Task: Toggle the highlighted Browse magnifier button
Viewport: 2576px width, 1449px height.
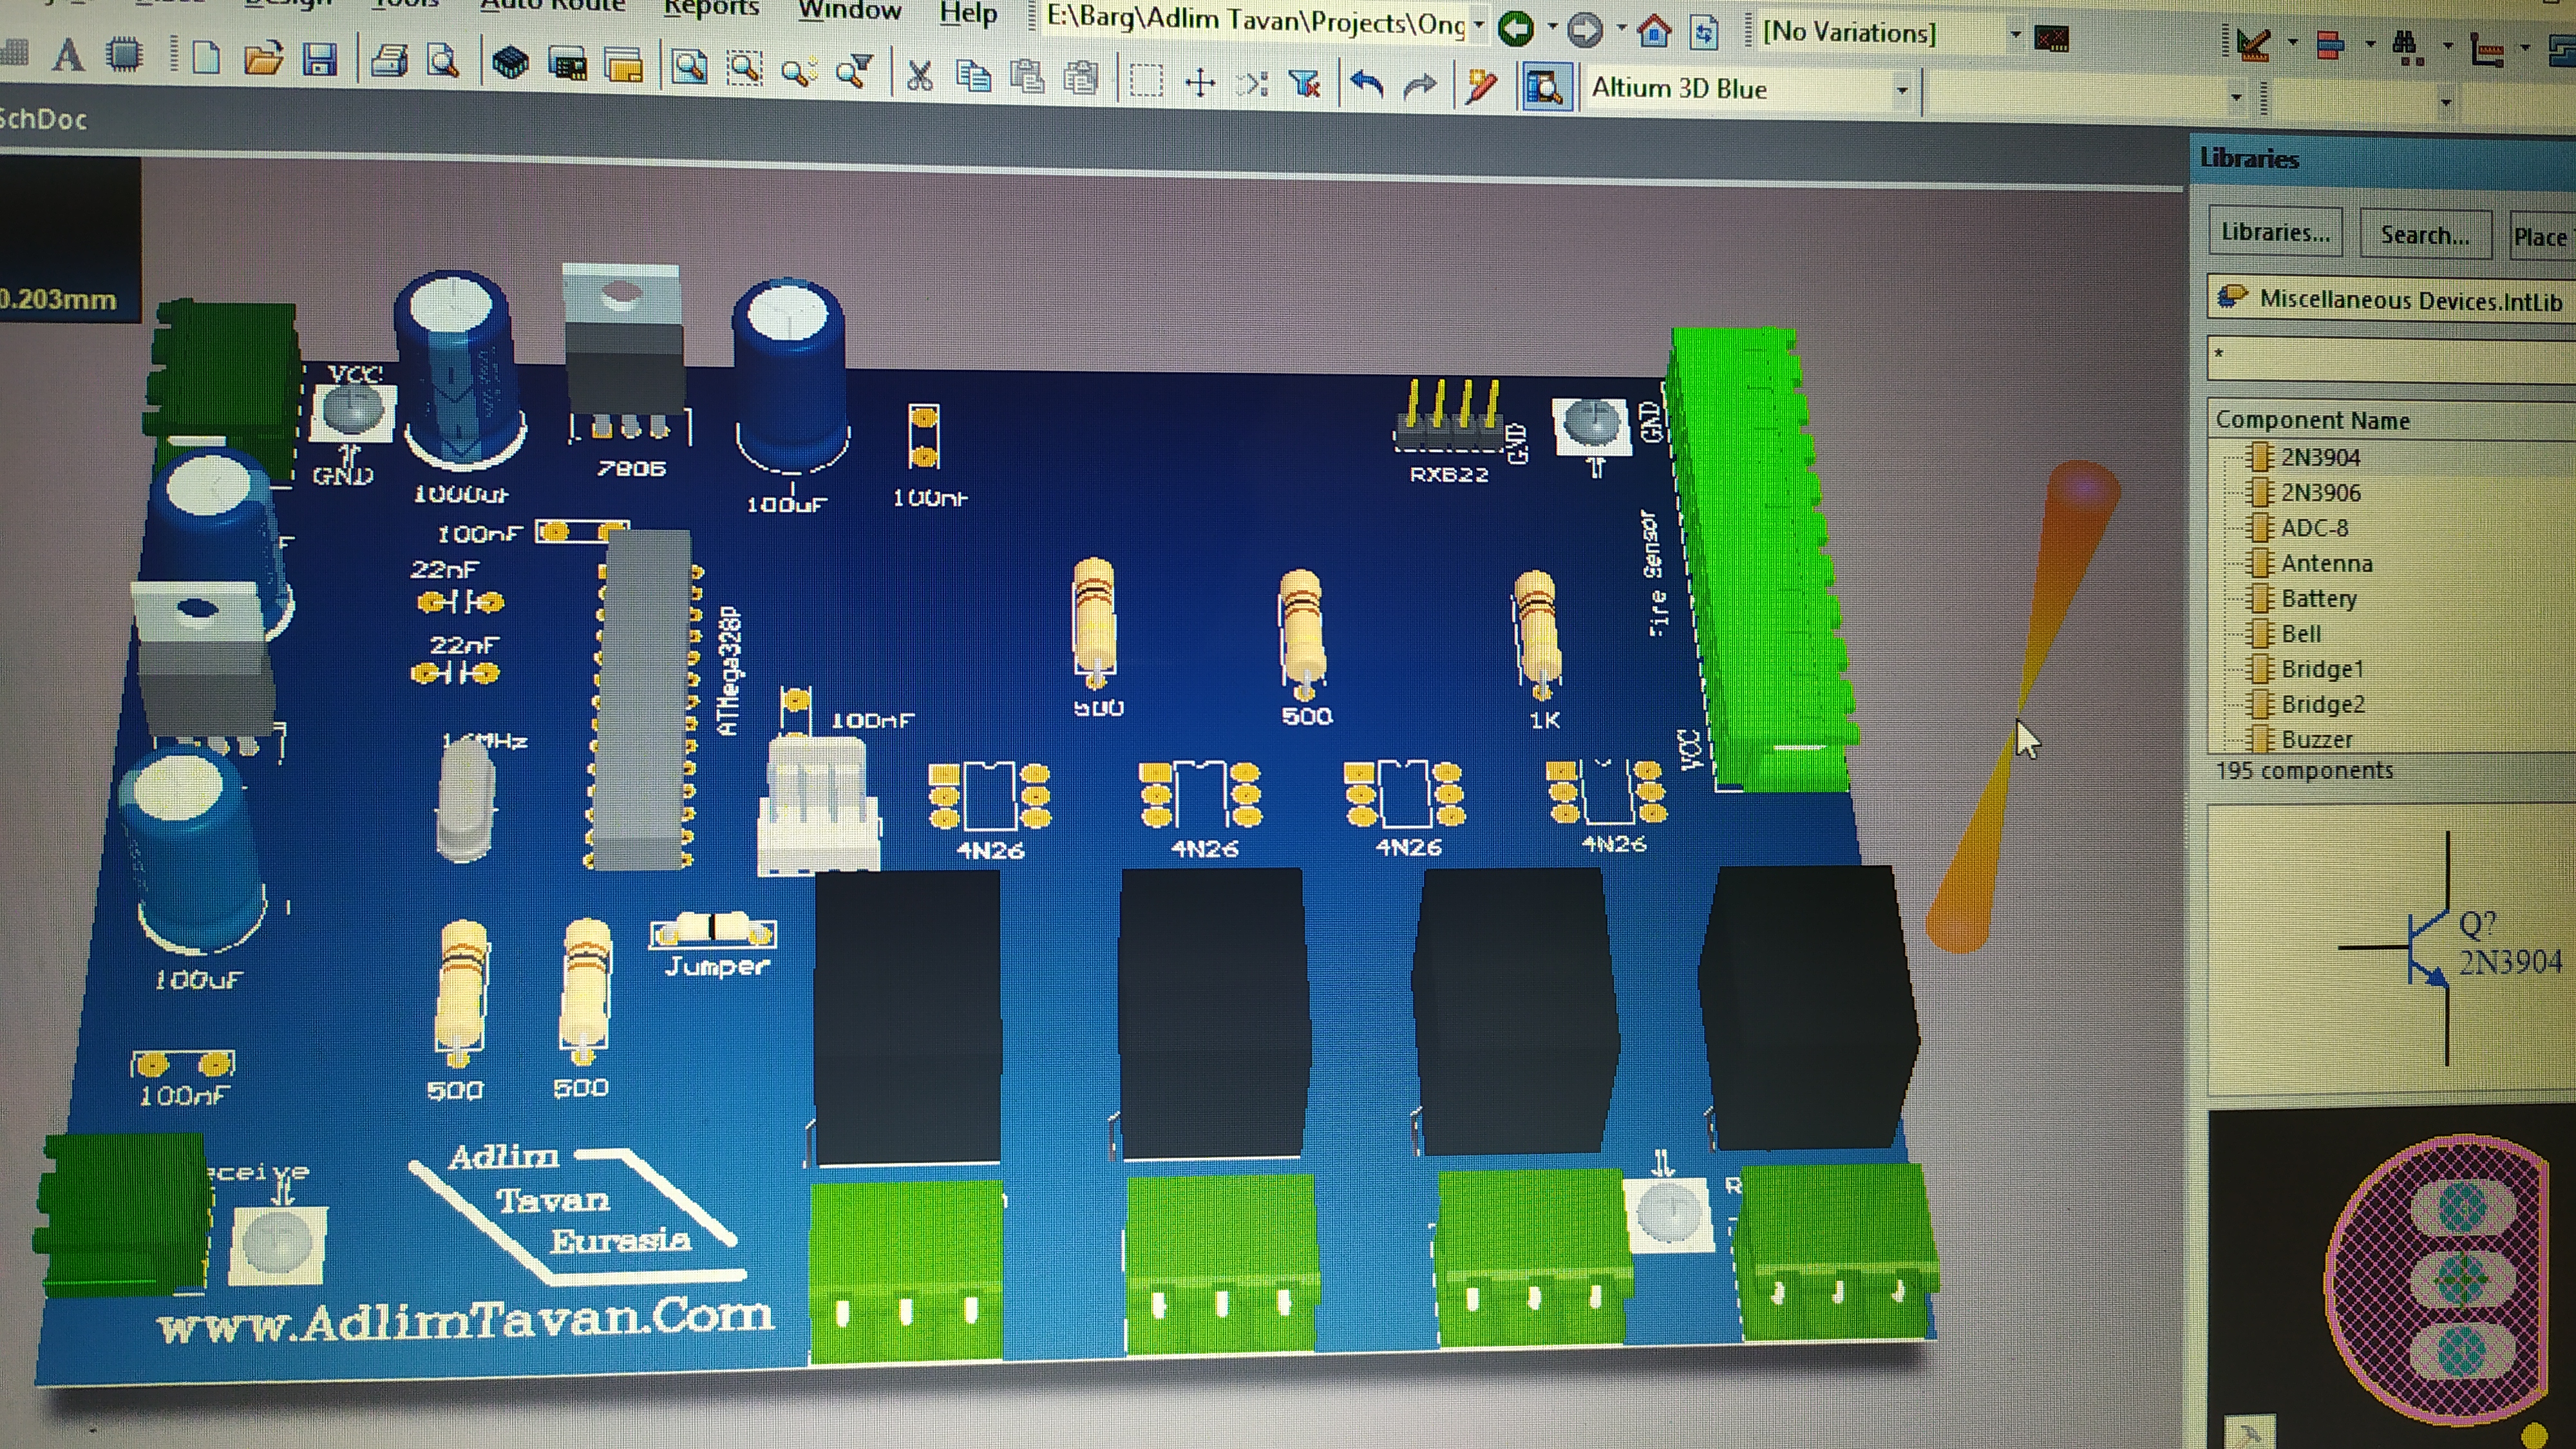Action: (1546, 88)
